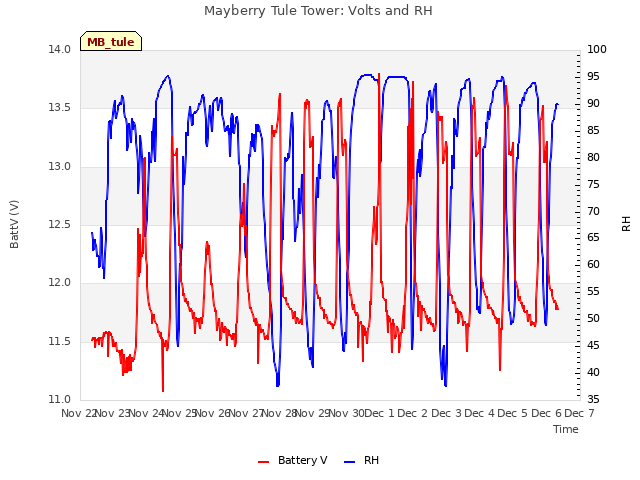Select the Dec 4 date tick label
The image size is (640, 480).
480,413
